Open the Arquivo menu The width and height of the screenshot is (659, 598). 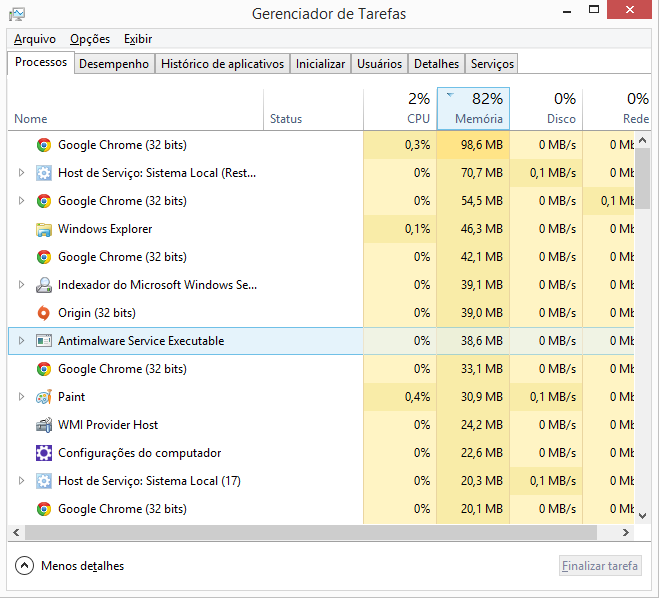tap(35, 39)
